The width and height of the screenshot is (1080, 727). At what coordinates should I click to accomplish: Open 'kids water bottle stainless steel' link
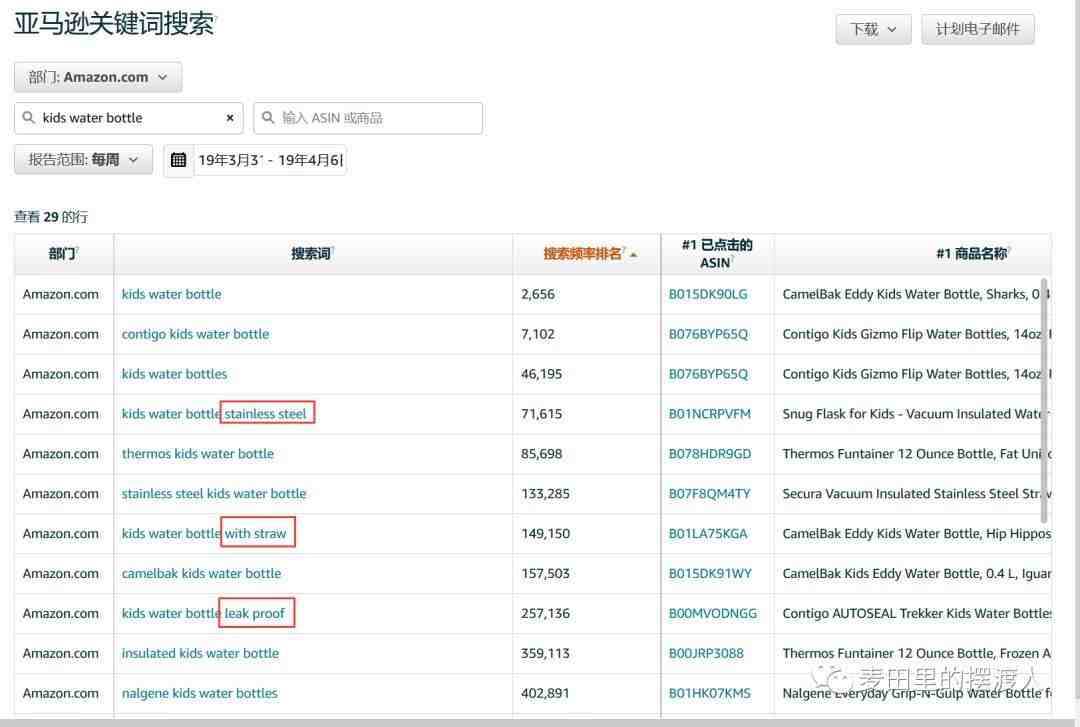[x=214, y=414]
